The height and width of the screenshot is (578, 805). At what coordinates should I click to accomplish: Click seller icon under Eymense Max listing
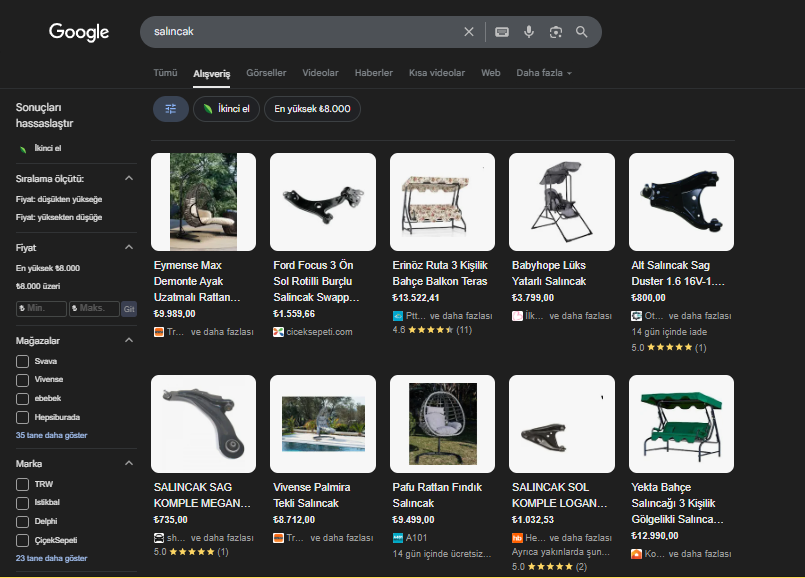tap(159, 332)
